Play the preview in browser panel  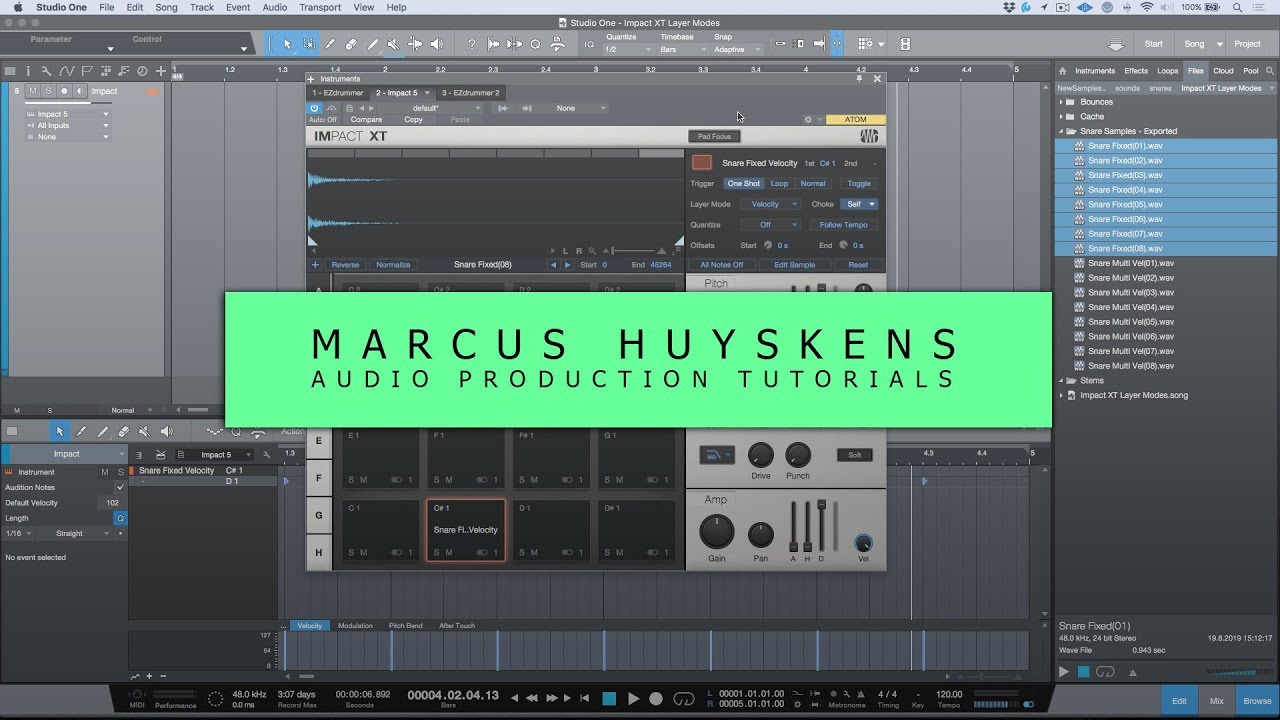click(1064, 672)
